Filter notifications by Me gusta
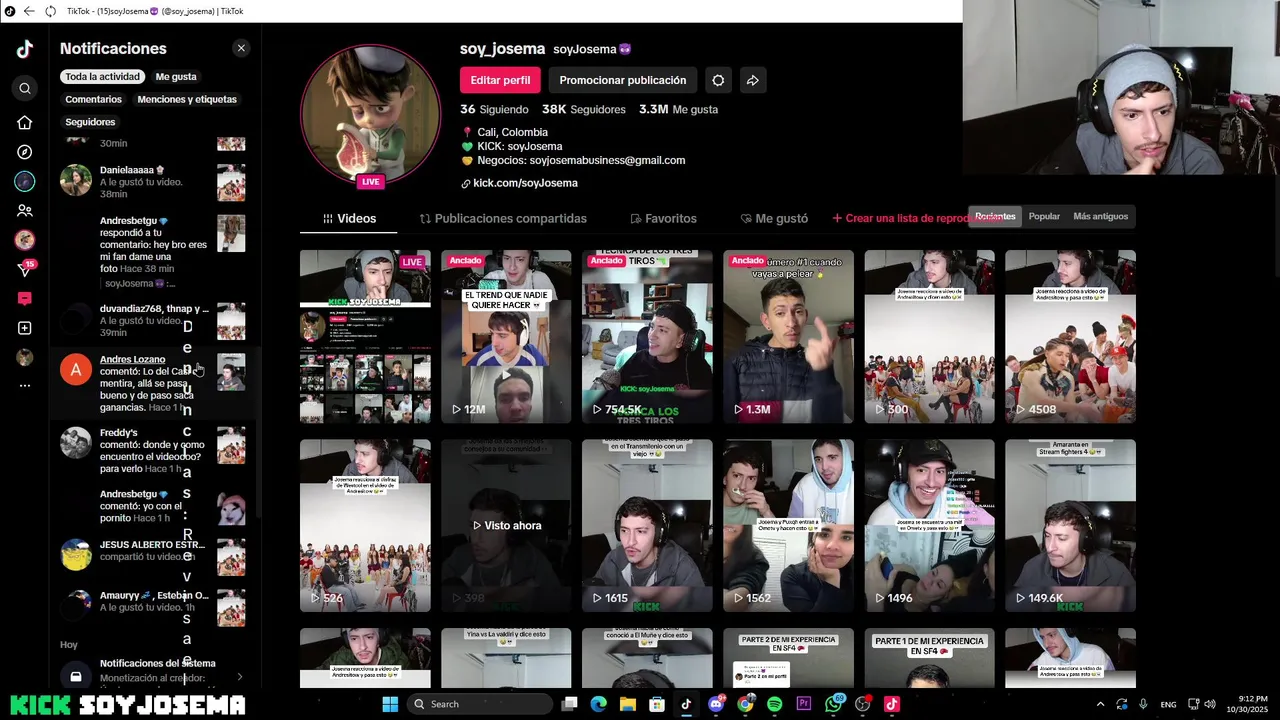The height and width of the screenshot is (720, 1280). tap(176, 77)
